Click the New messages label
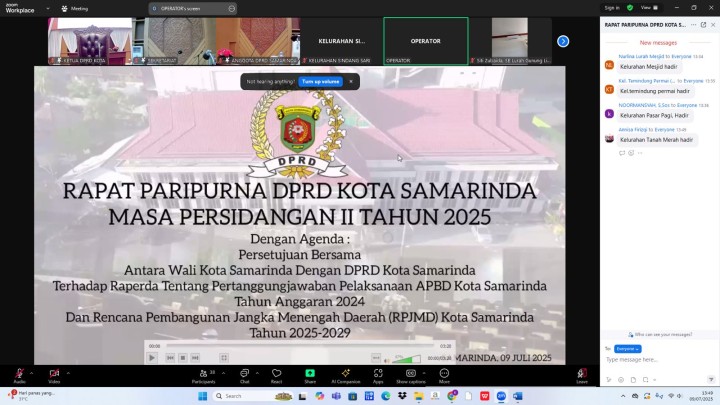This screenshot has height=405, width=720. 658,43
